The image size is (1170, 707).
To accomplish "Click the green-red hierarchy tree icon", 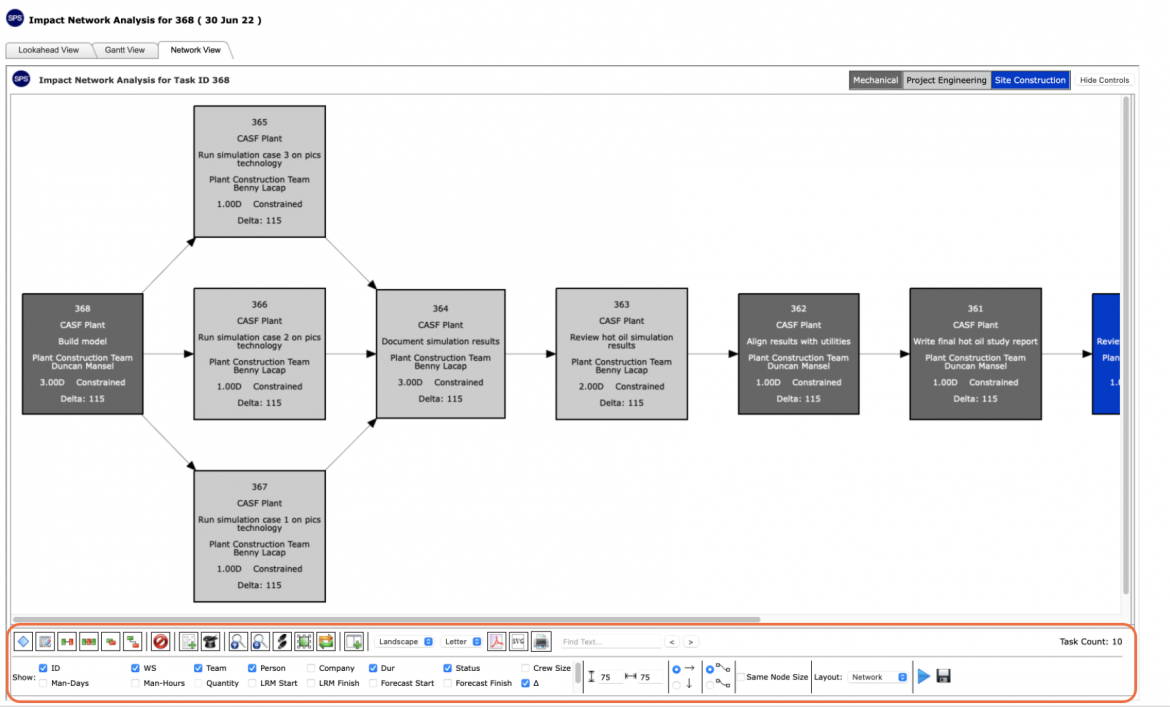I will pyautogui.click(x=133, y=641).
